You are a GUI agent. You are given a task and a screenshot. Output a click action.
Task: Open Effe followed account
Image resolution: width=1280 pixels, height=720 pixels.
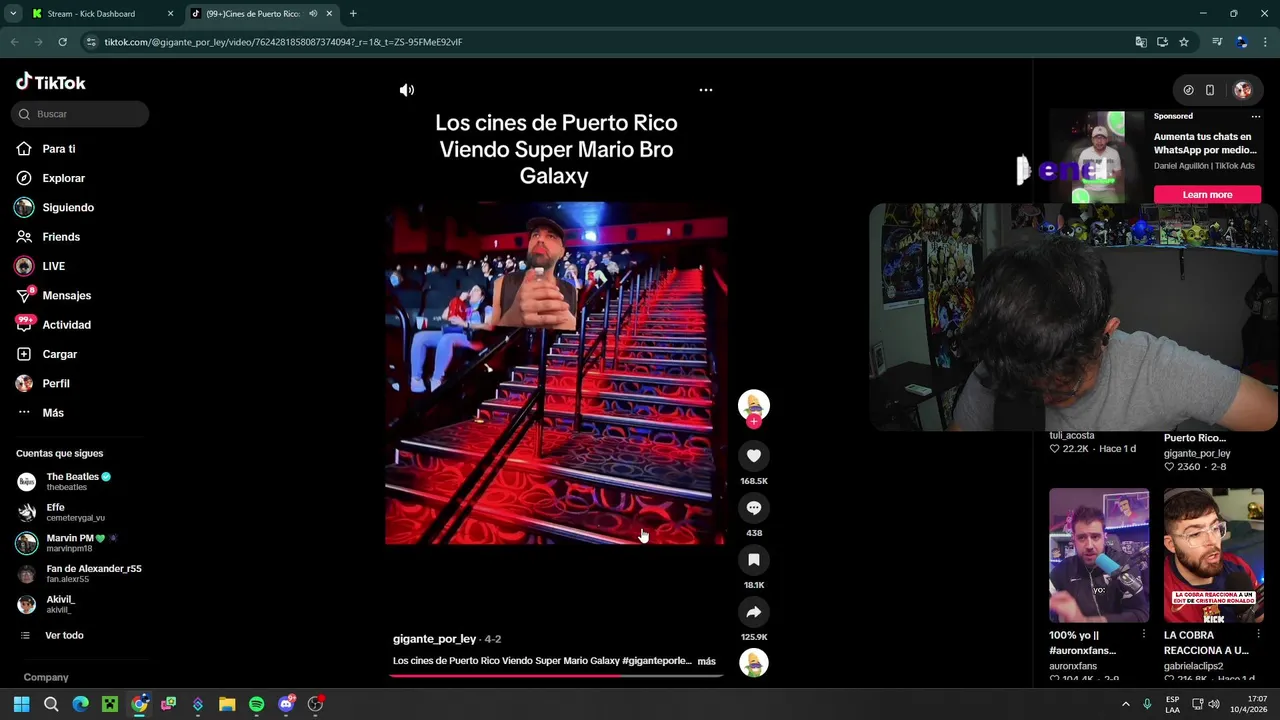75,512
